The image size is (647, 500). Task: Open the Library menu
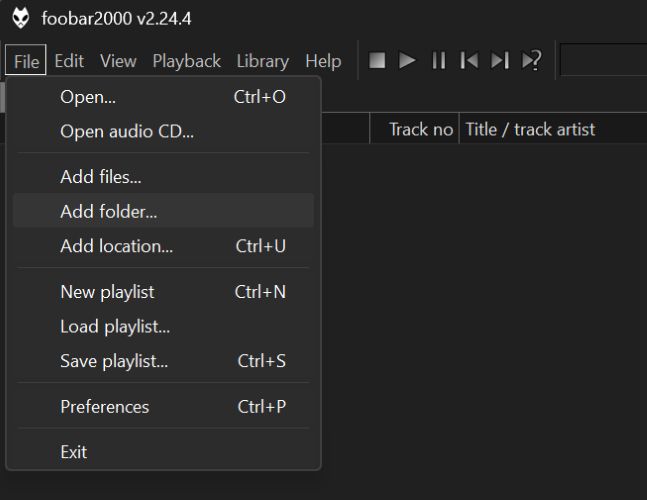262,61
